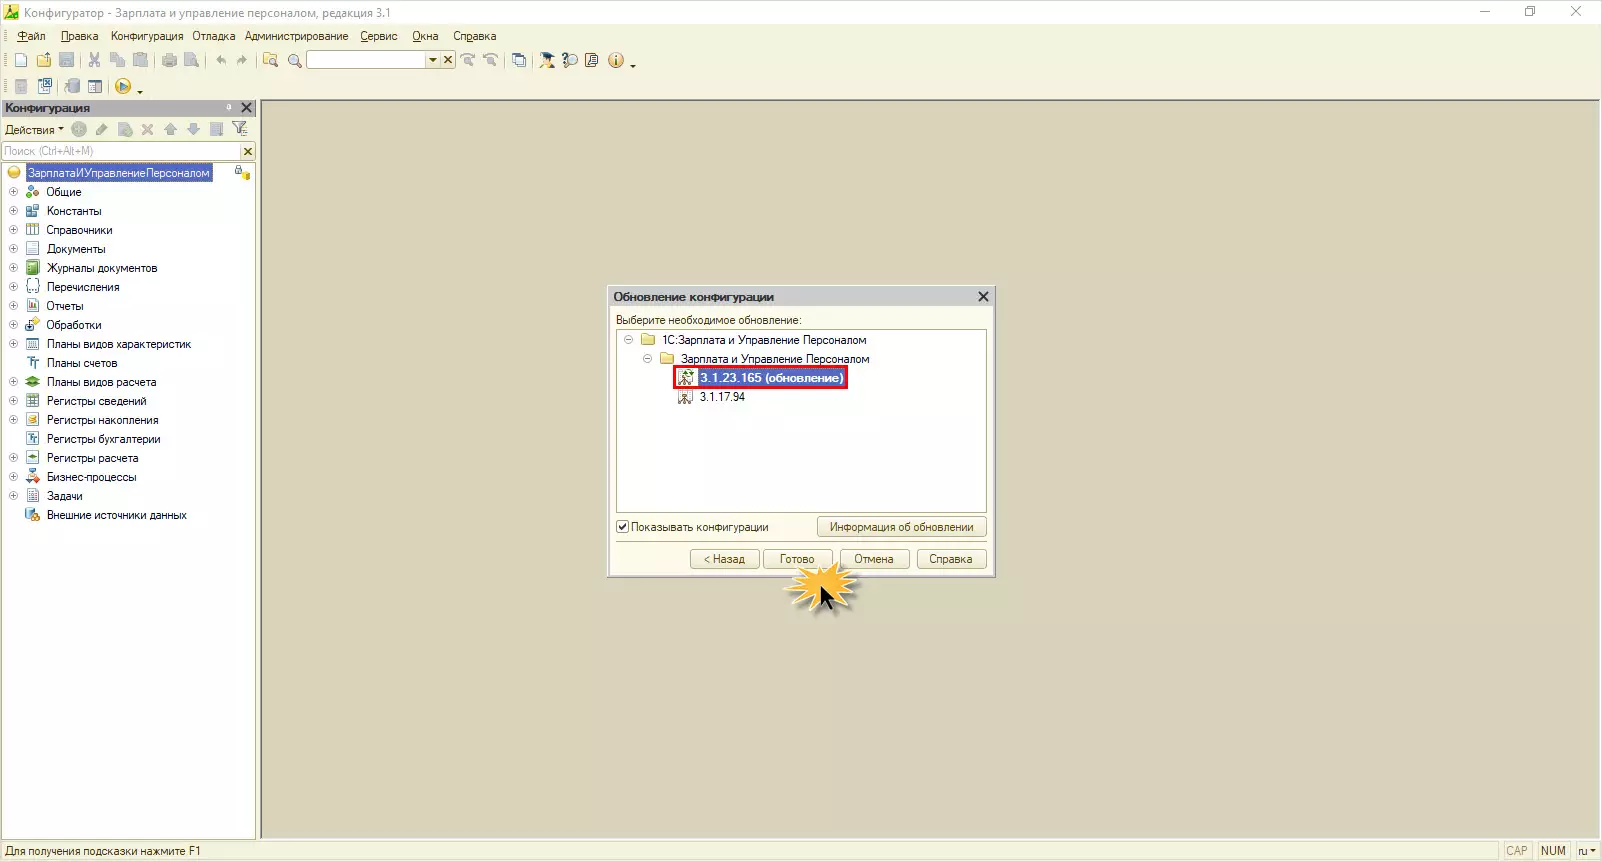The height and width of the screenshot is (862, 1602).
Task: Expand the Общие tree node
Action: click(13, 192)
